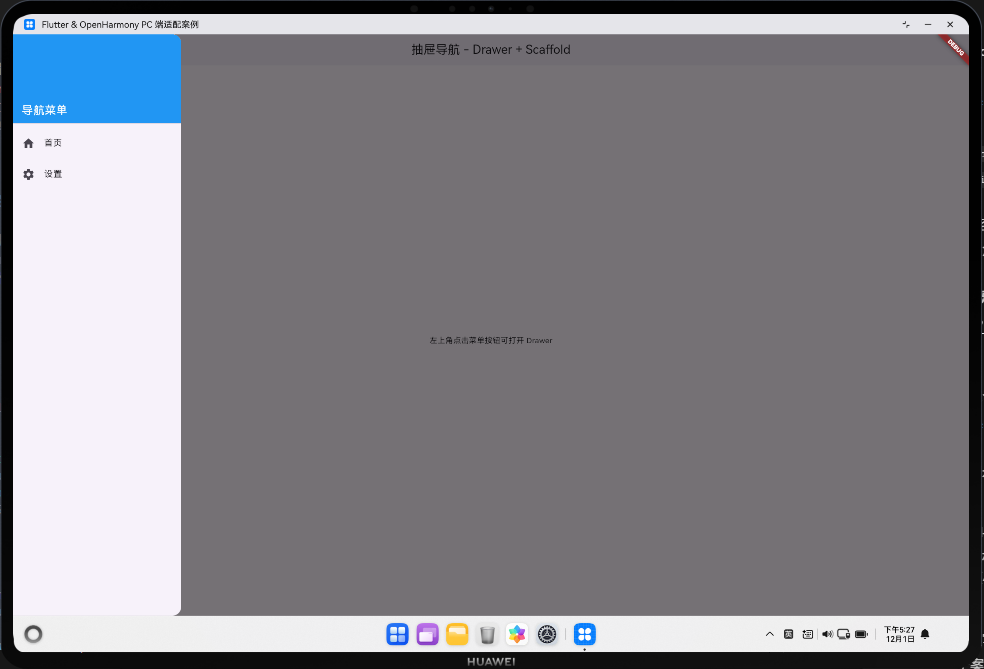Close the Flutter application window
Image resolution: width=984 pixels, height=669 pixels.
tap(950, 24)
